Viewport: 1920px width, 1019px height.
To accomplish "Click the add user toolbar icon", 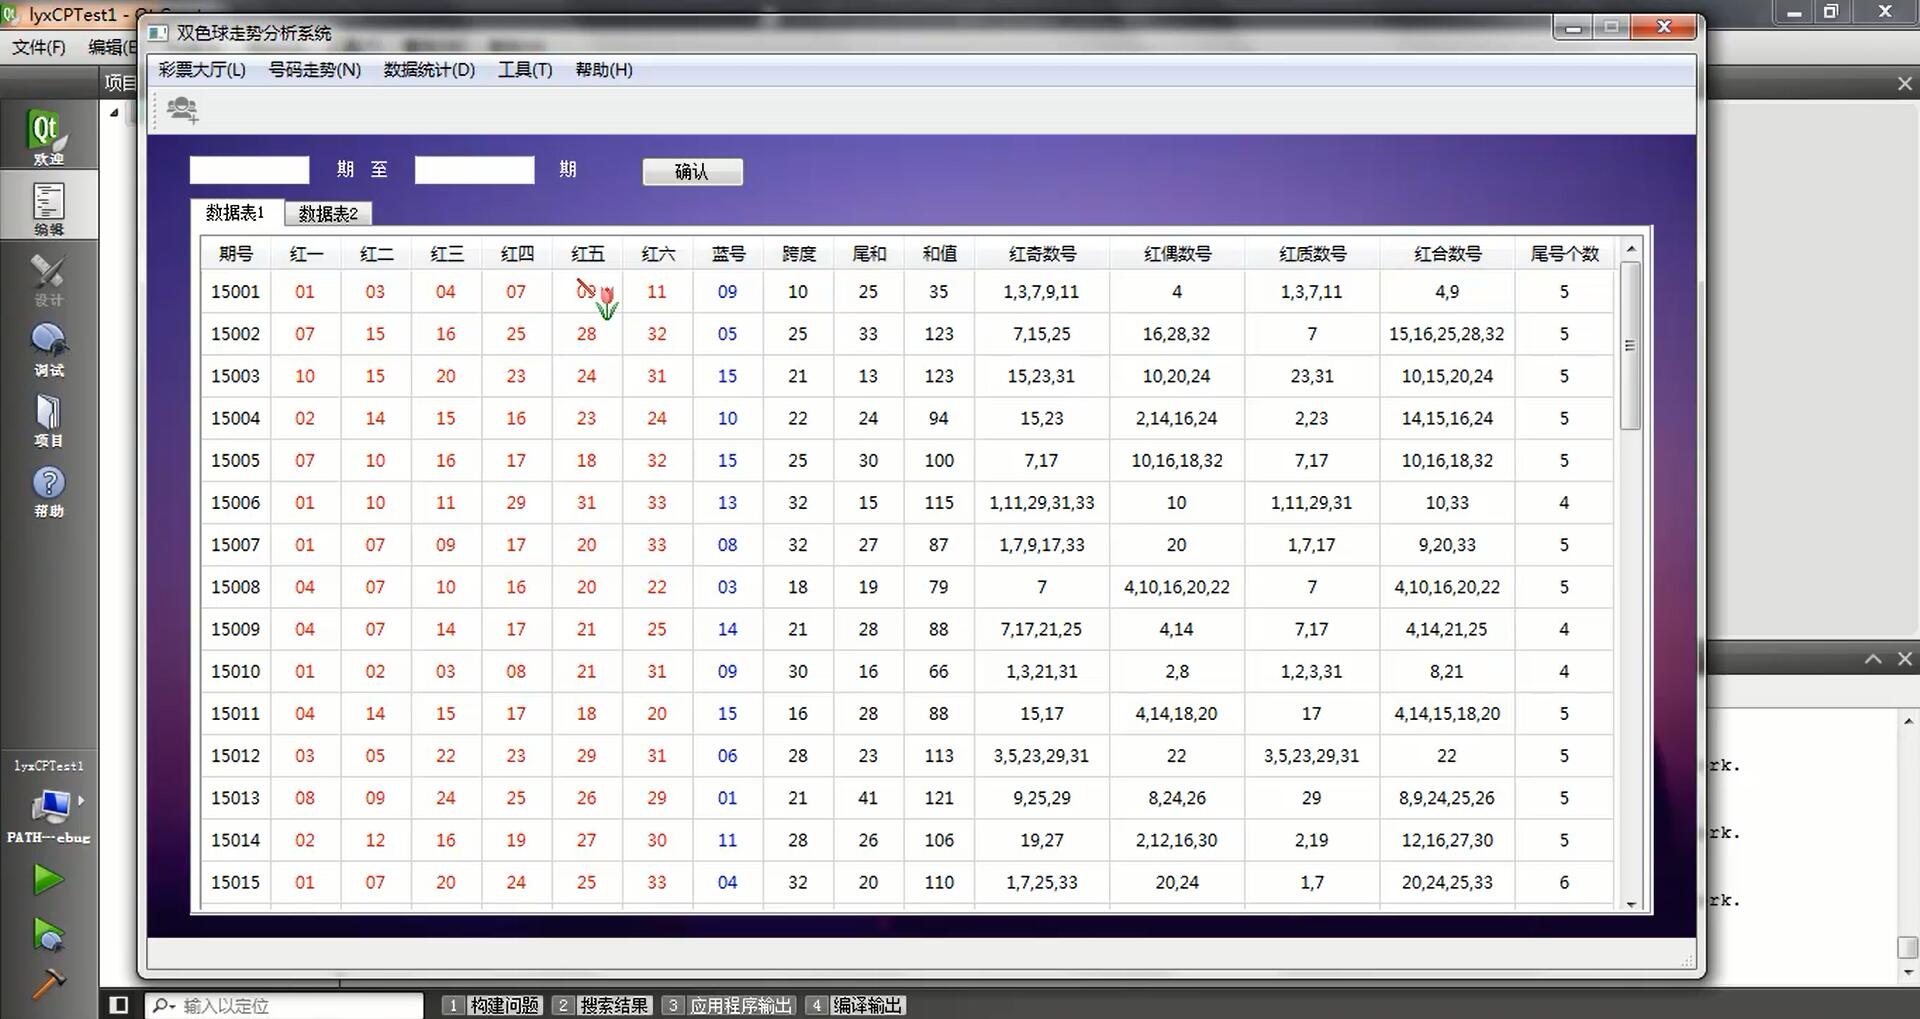I will (183, 109).
